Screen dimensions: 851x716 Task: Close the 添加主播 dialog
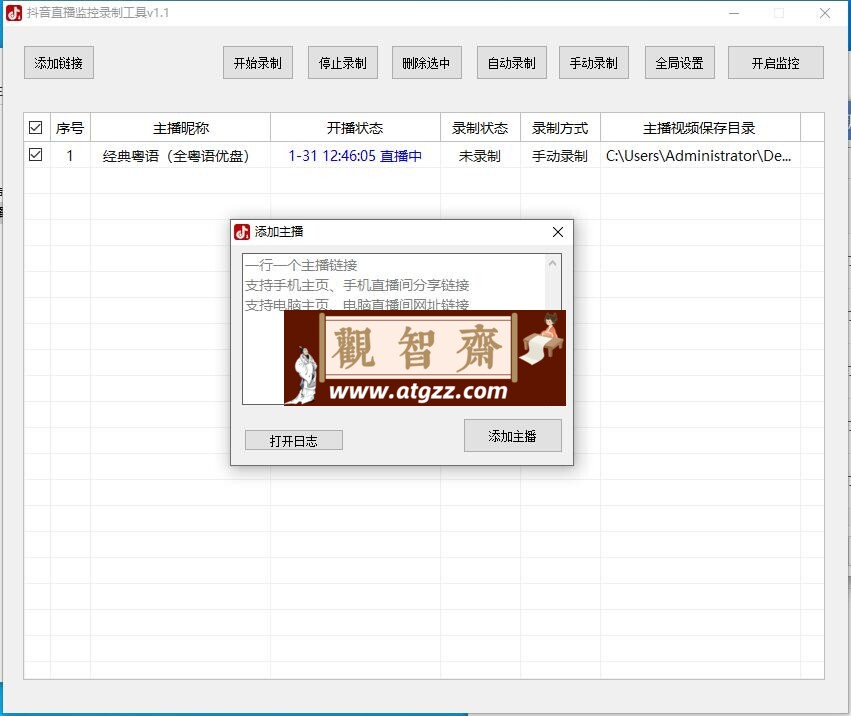(557, 232)
